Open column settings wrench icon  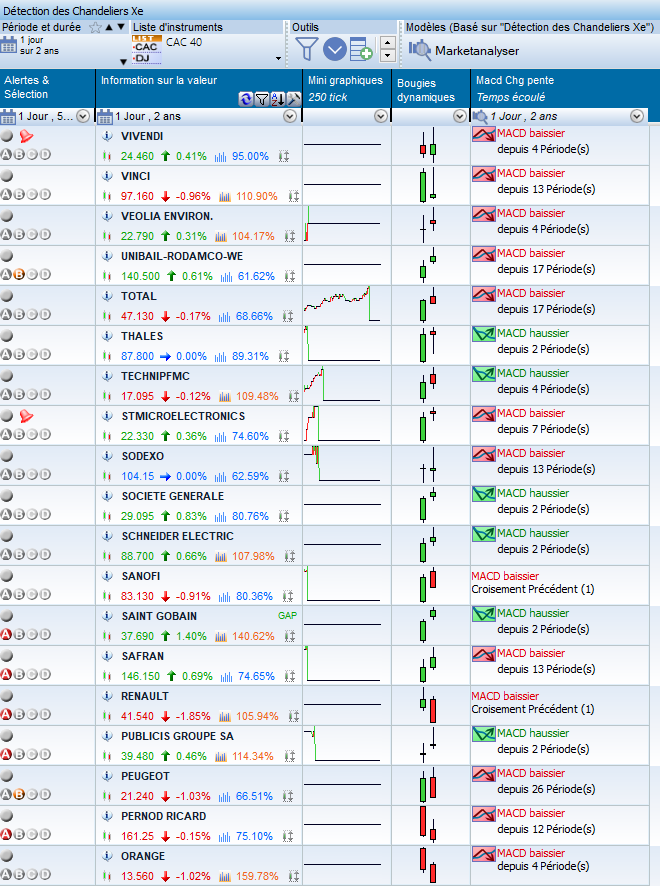point(293,99)
